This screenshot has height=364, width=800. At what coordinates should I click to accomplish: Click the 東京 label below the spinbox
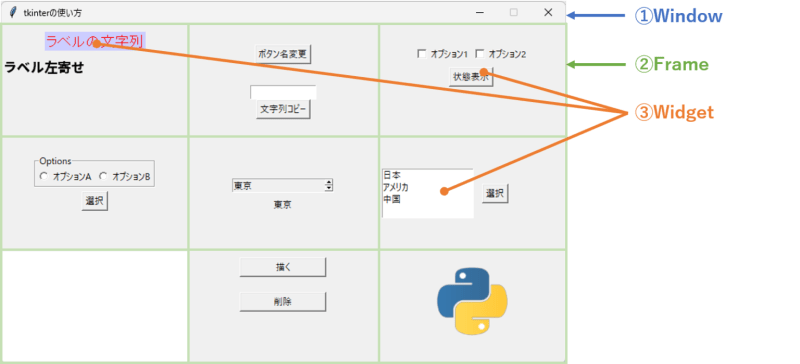(x=283, y=205)
